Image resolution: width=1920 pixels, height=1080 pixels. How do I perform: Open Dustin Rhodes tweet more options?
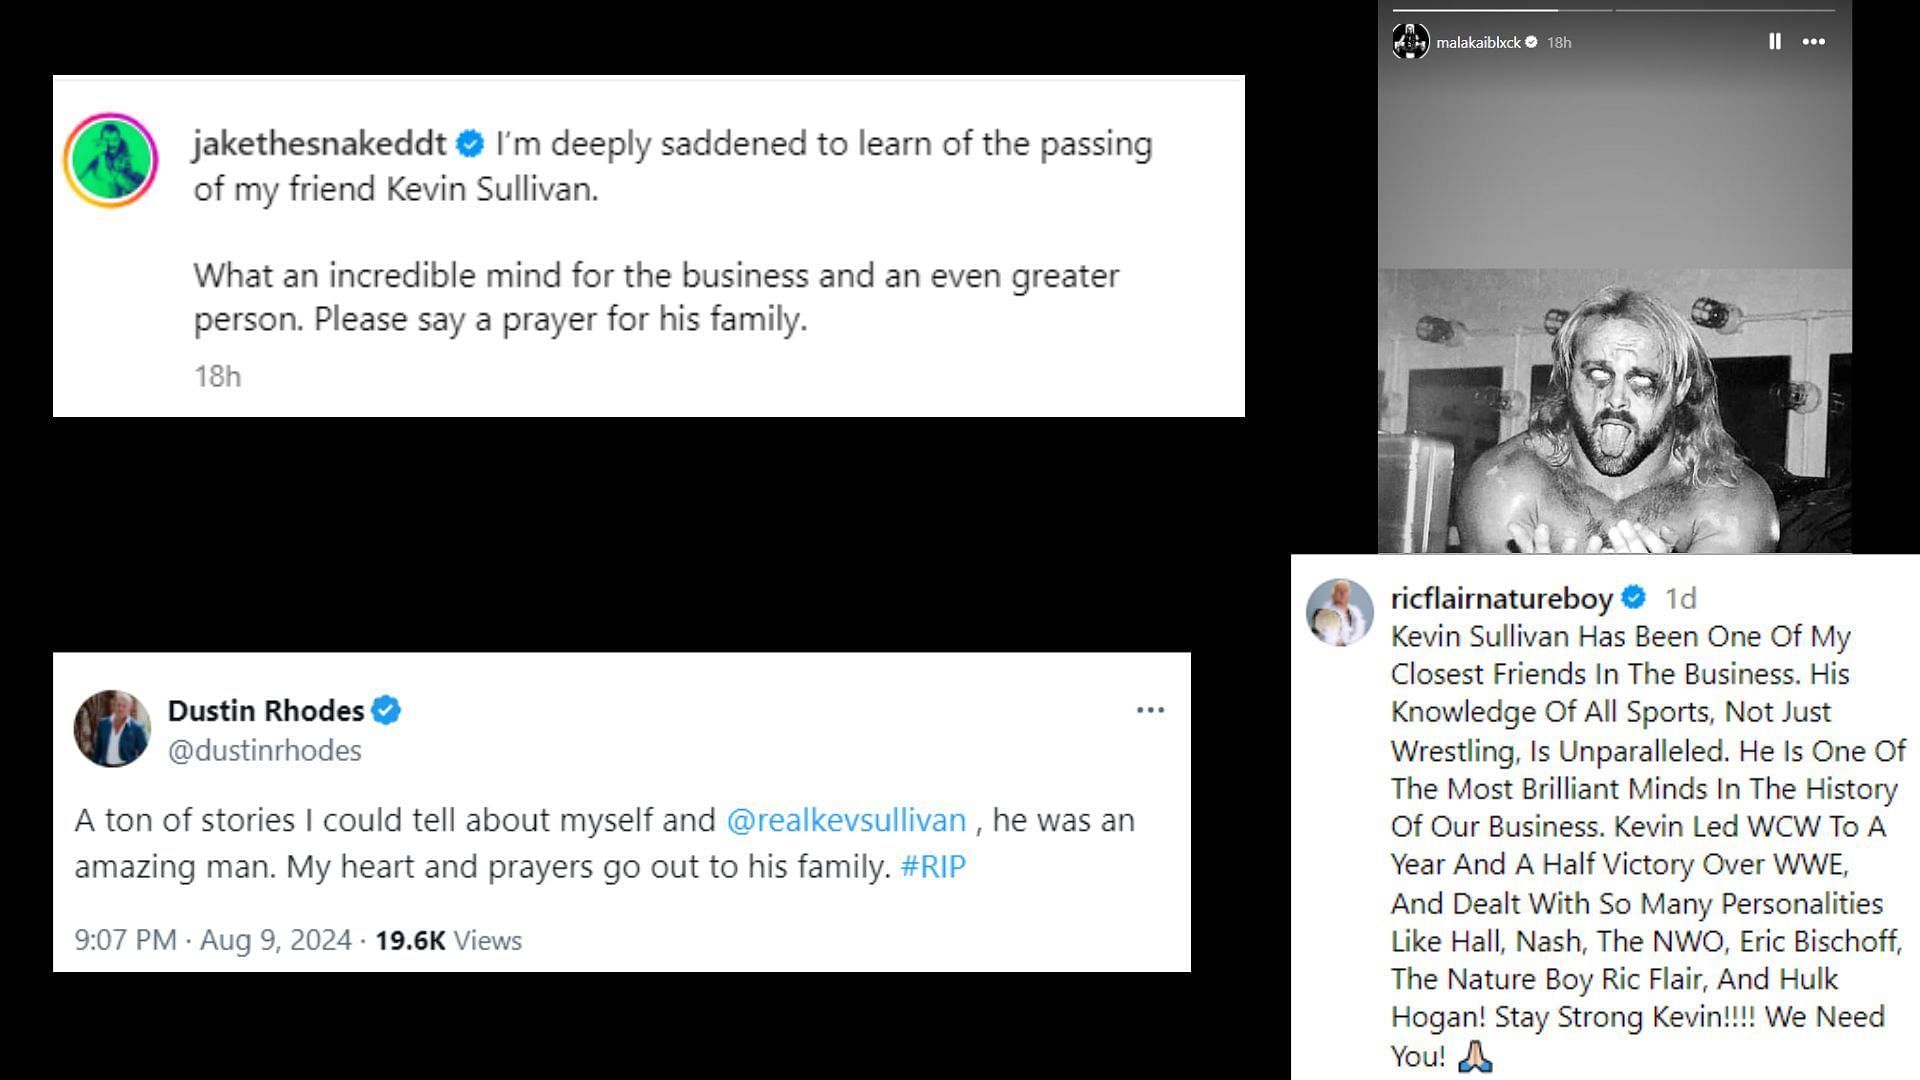click(x=1150, y=710)
